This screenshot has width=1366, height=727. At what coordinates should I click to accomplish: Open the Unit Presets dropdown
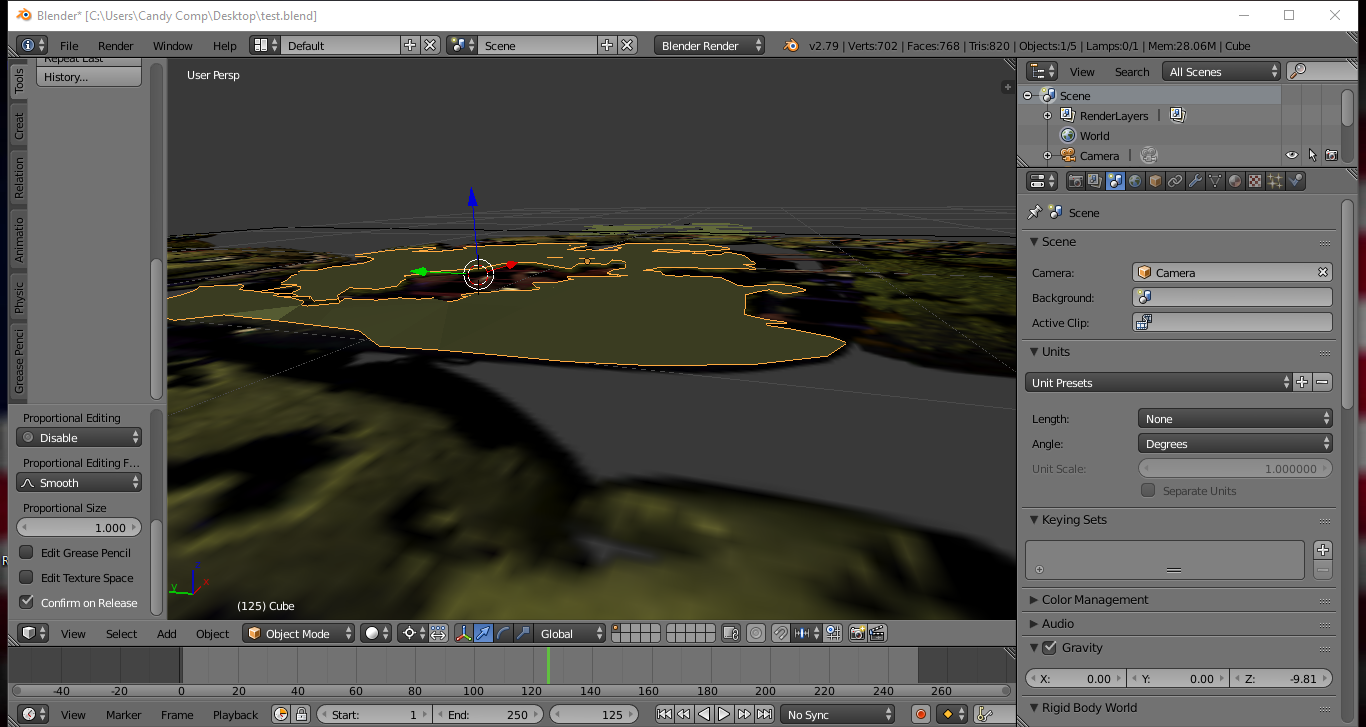(x=1159, y=382)
